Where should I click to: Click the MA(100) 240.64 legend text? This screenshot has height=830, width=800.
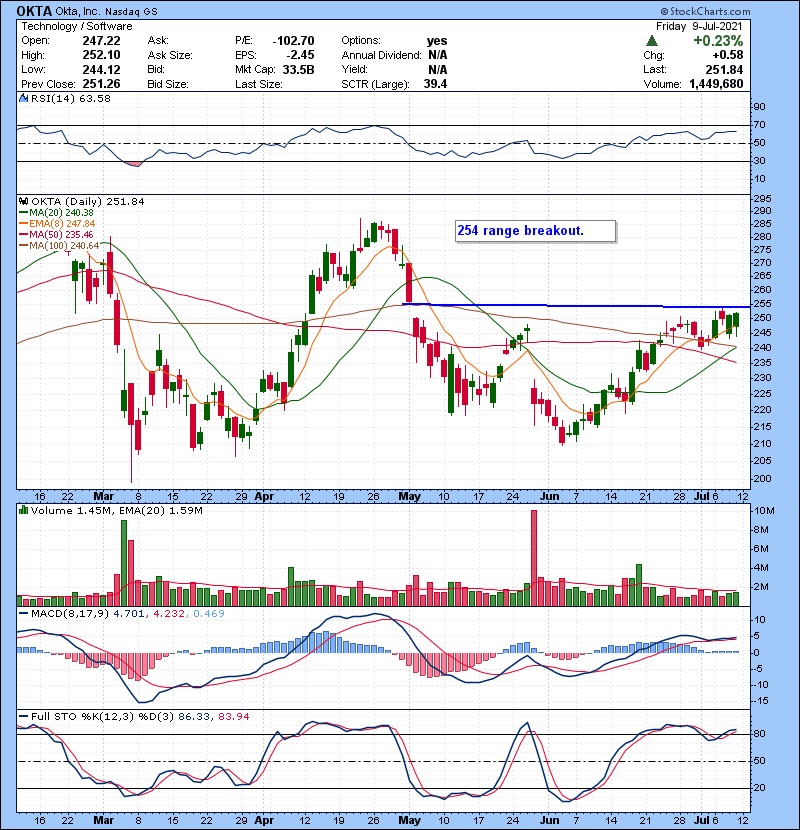[x=64, y=246]
